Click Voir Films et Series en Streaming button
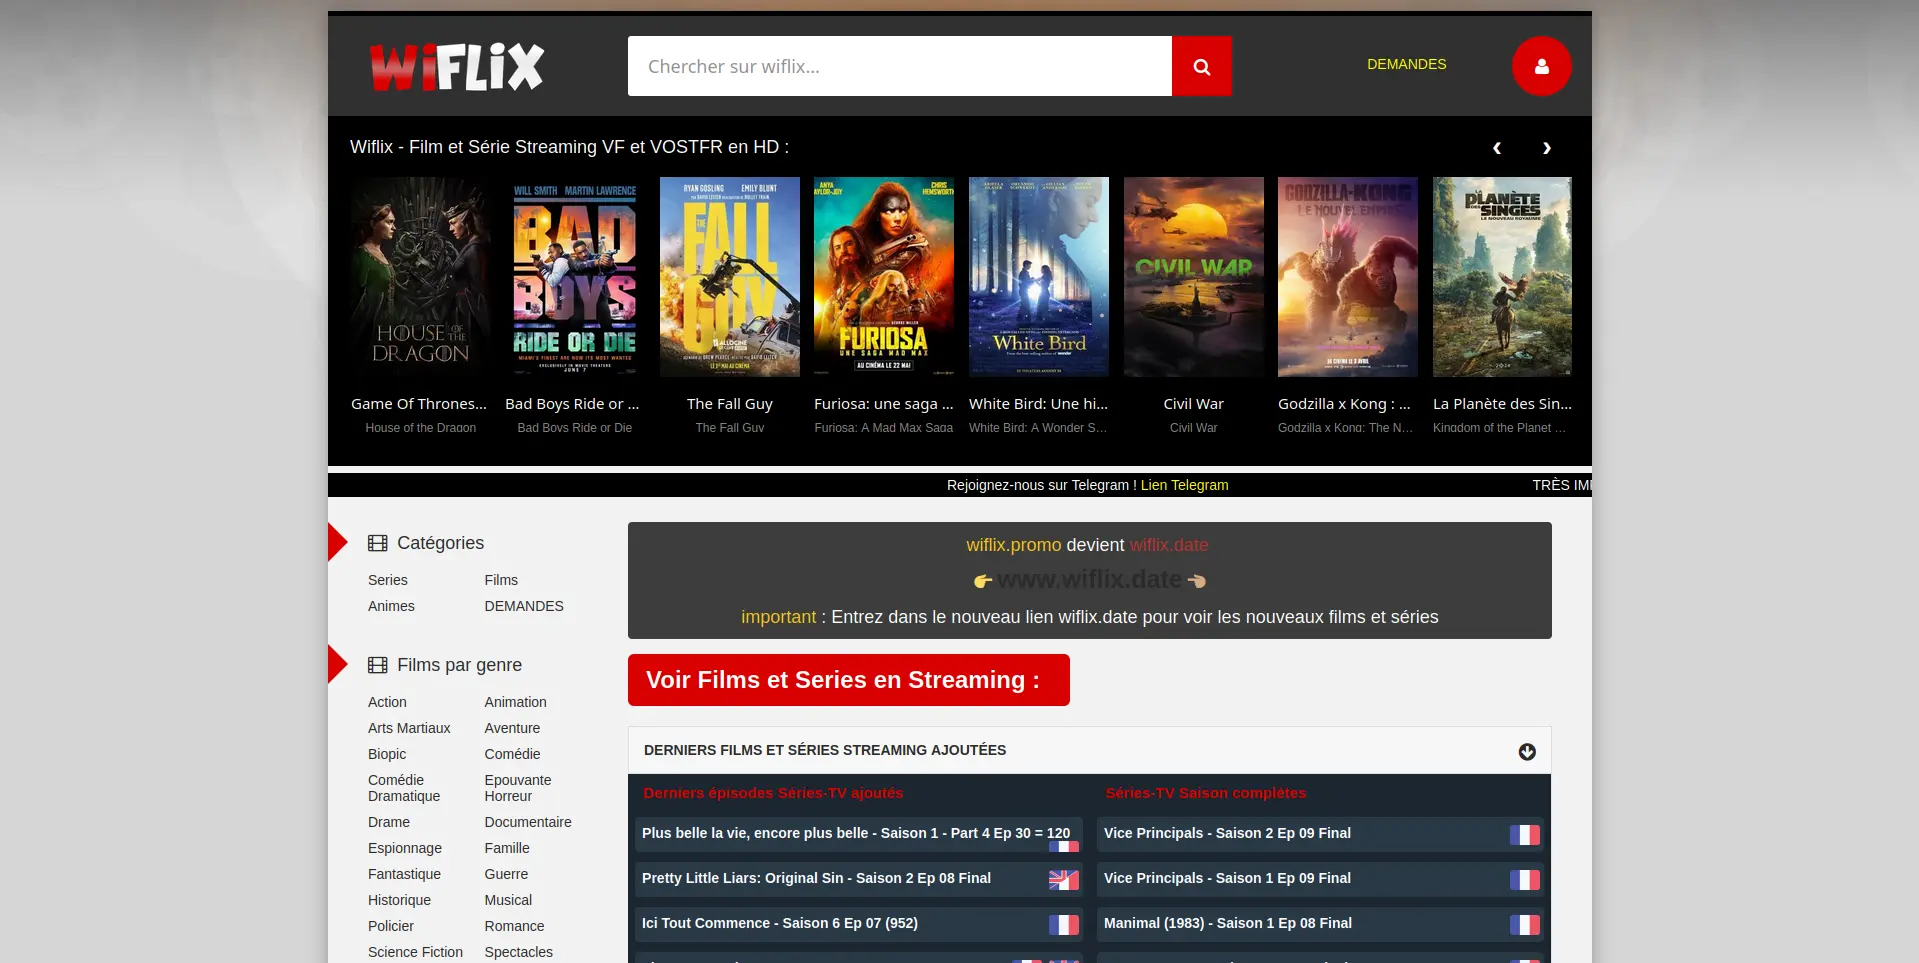Viewport: 1919px width, 963px height. coord(849,680)
